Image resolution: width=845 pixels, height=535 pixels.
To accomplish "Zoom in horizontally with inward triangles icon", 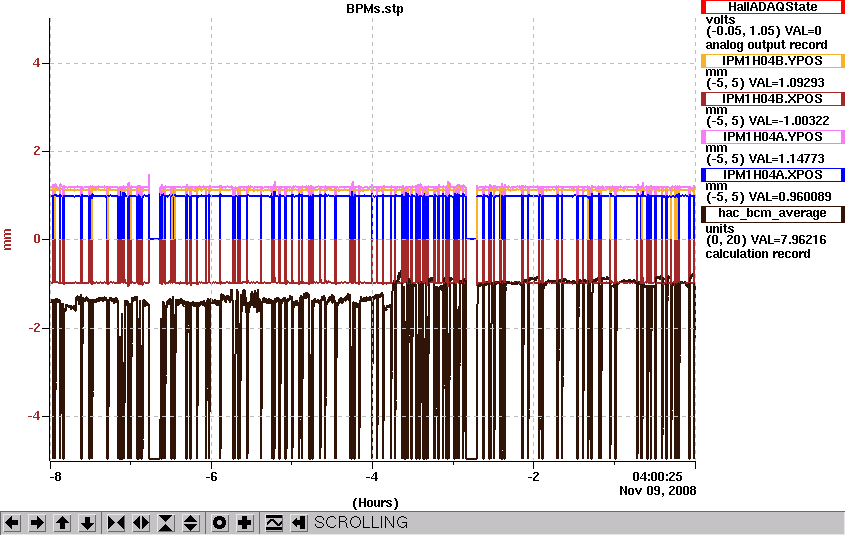I will [116, 523].
